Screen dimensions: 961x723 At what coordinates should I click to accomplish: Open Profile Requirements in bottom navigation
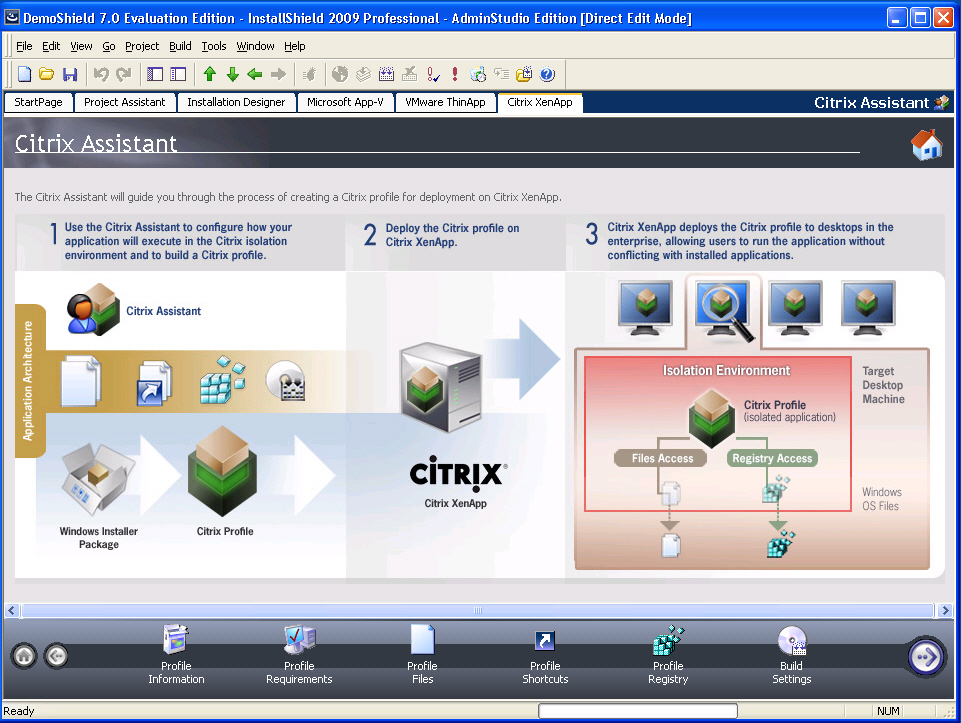coord(299,655)
